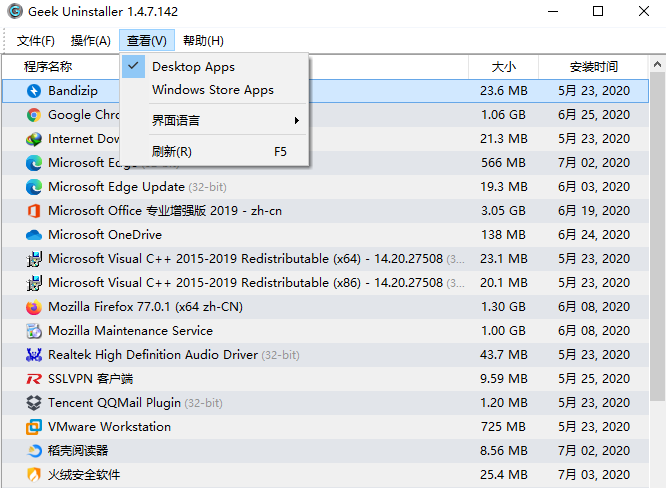The image size is (666, 488).
Task: Select Realtek High Definition Audio Driver
Action: click(x=325, y=355)
